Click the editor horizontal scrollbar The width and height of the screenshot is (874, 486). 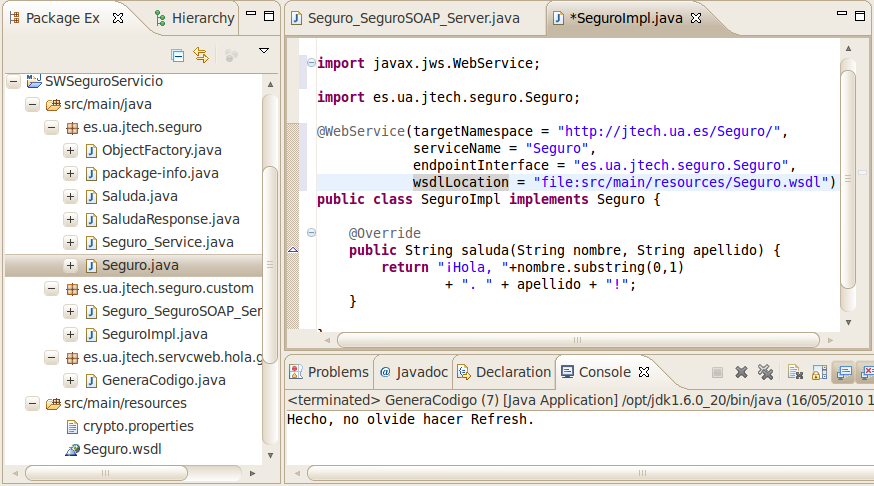pos(578,340)
